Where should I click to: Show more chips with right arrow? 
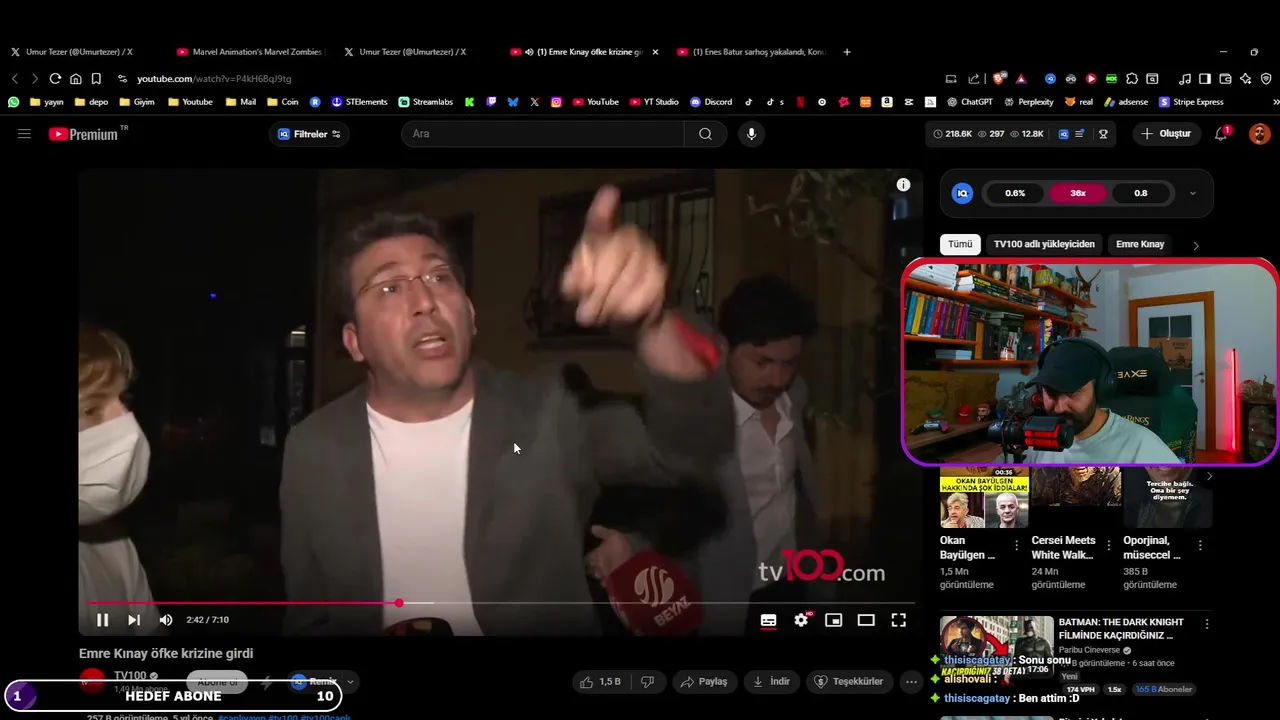tap(1195, 245)
